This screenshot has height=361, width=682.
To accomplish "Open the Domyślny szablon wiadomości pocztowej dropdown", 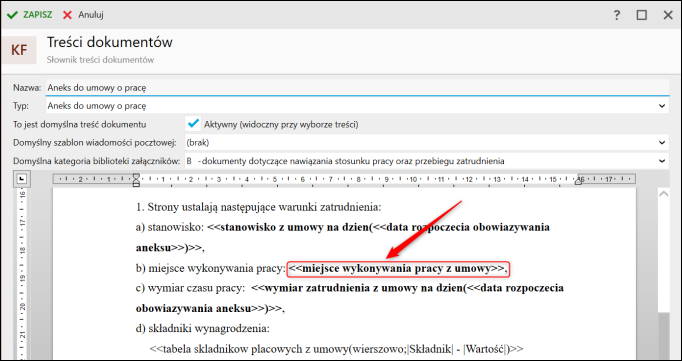I will pyautogui.click(x=662, y=142).
